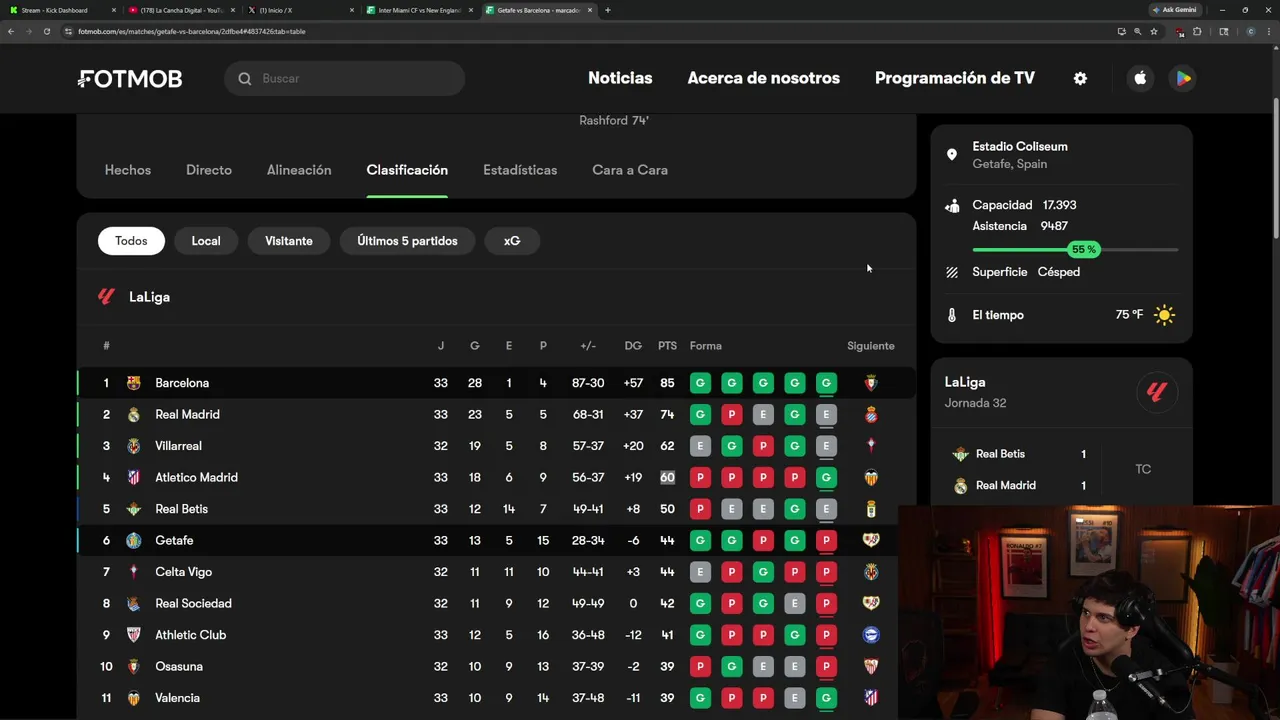Switch to the Estadísticas tab
Screen dimensions: 1280x720
[x=520, y=170]
